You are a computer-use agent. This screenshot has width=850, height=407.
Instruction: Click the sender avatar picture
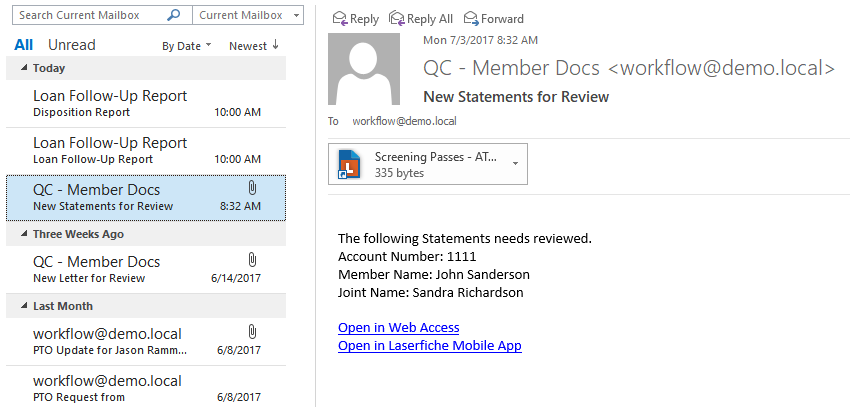click(x=364, y=69)
